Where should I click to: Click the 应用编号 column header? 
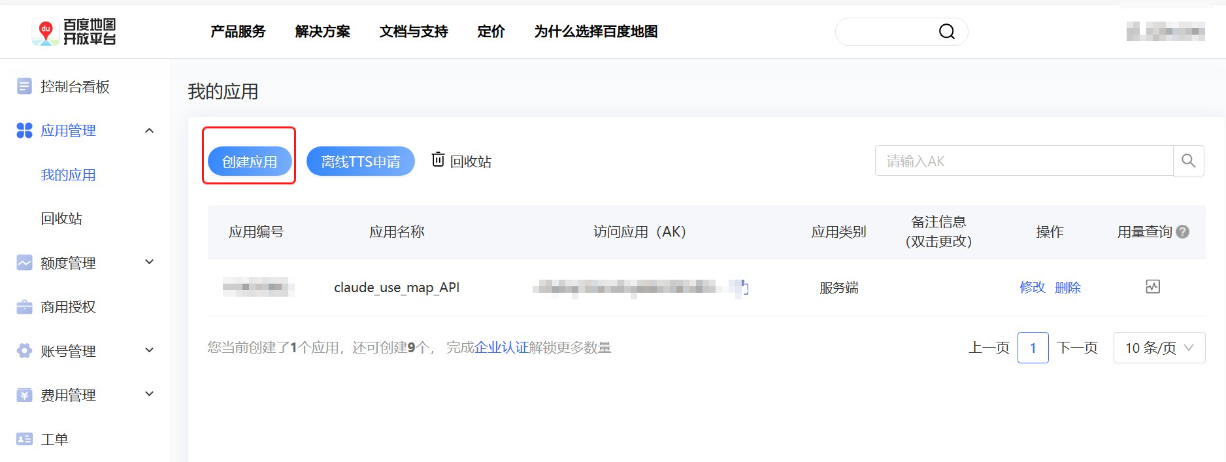(256, 232)
